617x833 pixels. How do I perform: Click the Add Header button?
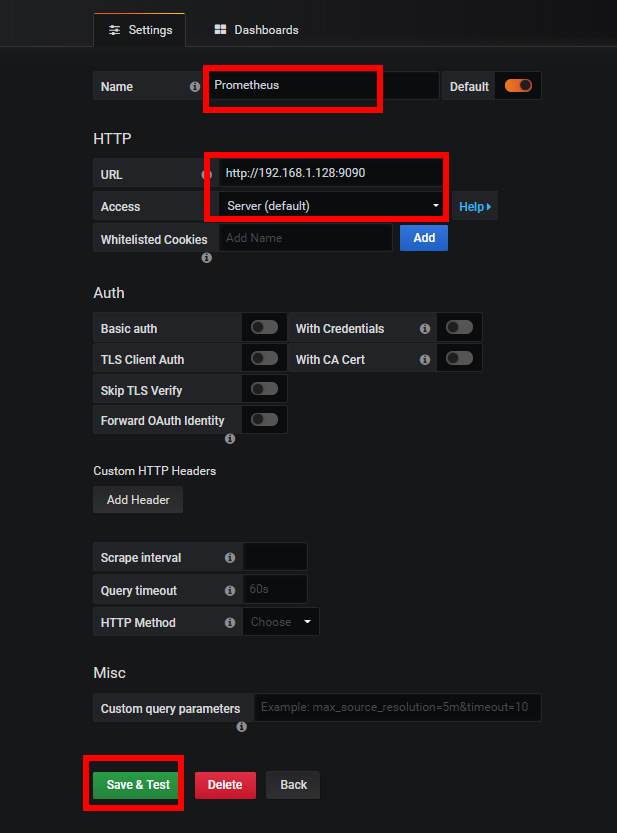point(138,500)
